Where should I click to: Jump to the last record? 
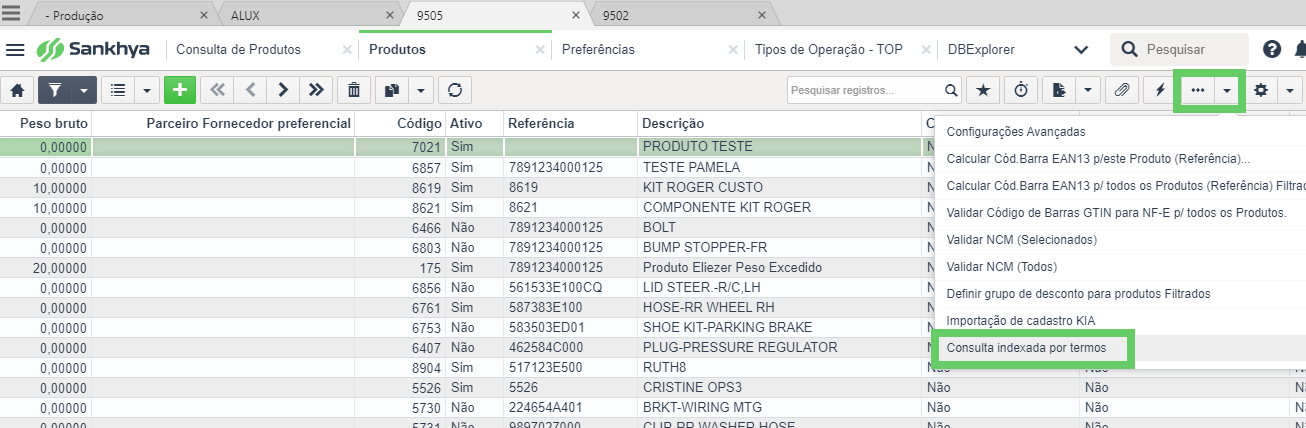(x=316, y=90)
